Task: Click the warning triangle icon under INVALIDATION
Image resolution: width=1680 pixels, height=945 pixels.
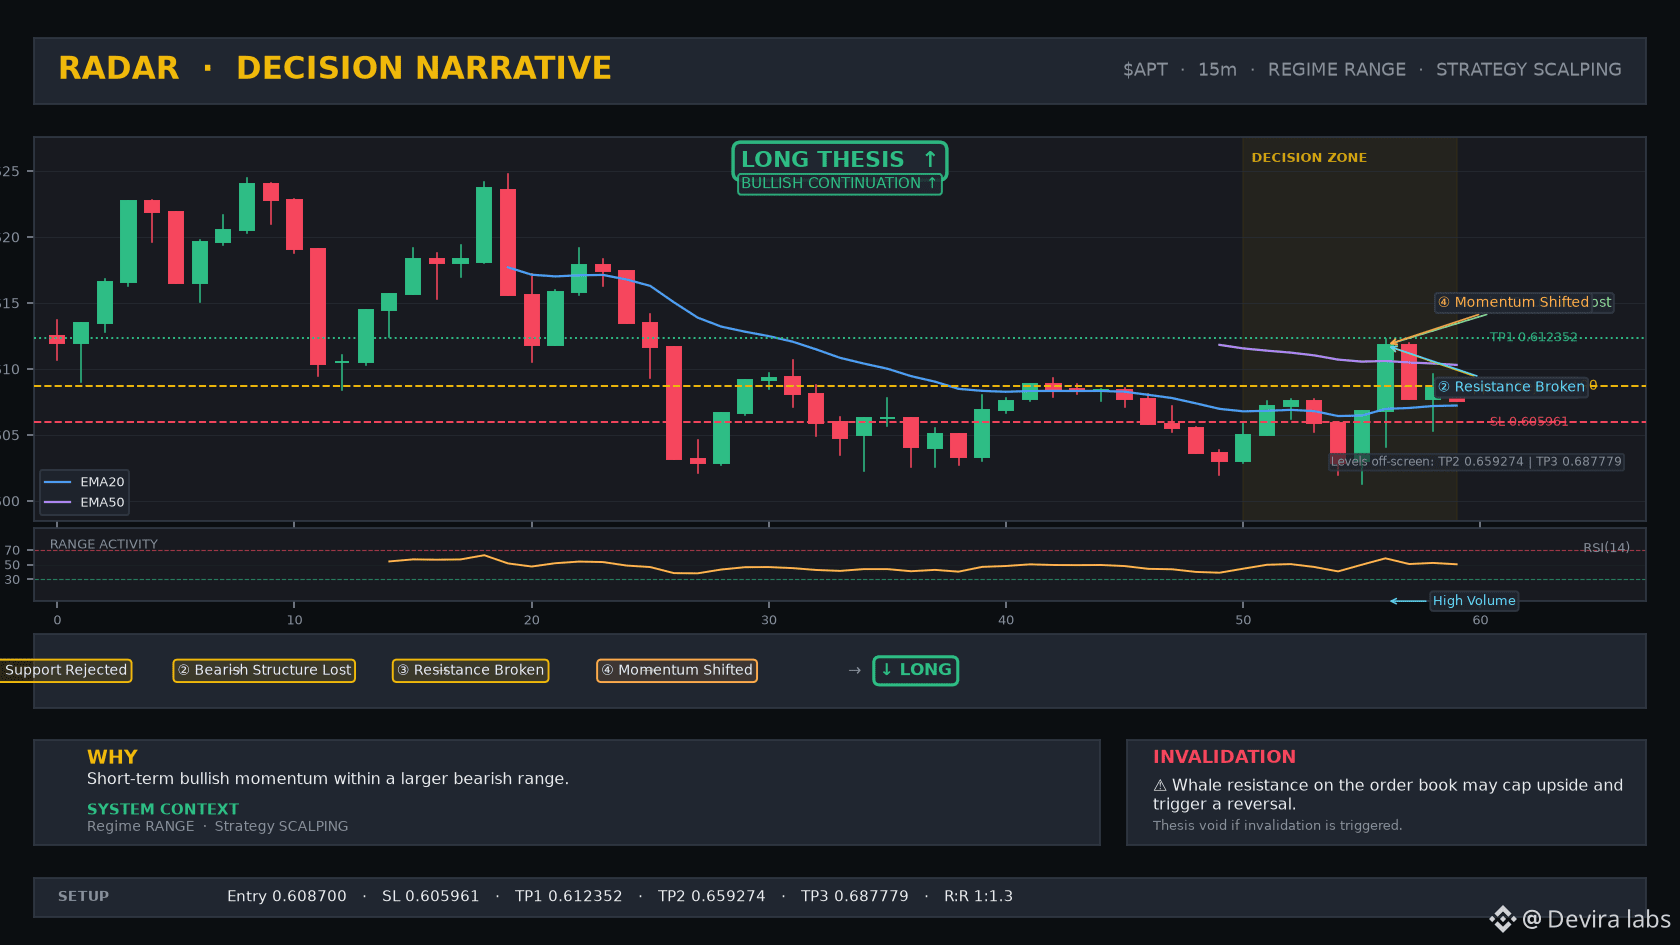Action: click(x=1160, y=786)
